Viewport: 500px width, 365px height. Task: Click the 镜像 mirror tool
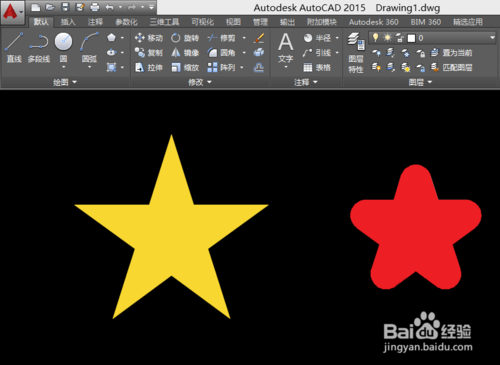click(185, 52)
